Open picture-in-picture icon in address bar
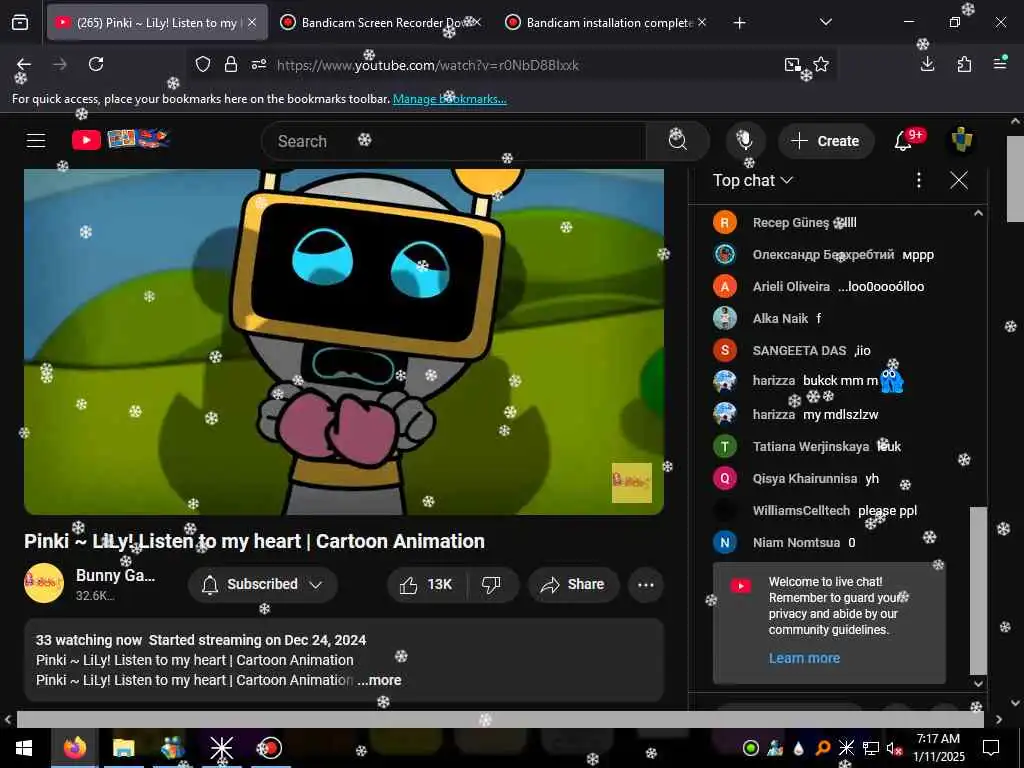Viewport: 1024px width, 768px height. [x=792, y=64]
